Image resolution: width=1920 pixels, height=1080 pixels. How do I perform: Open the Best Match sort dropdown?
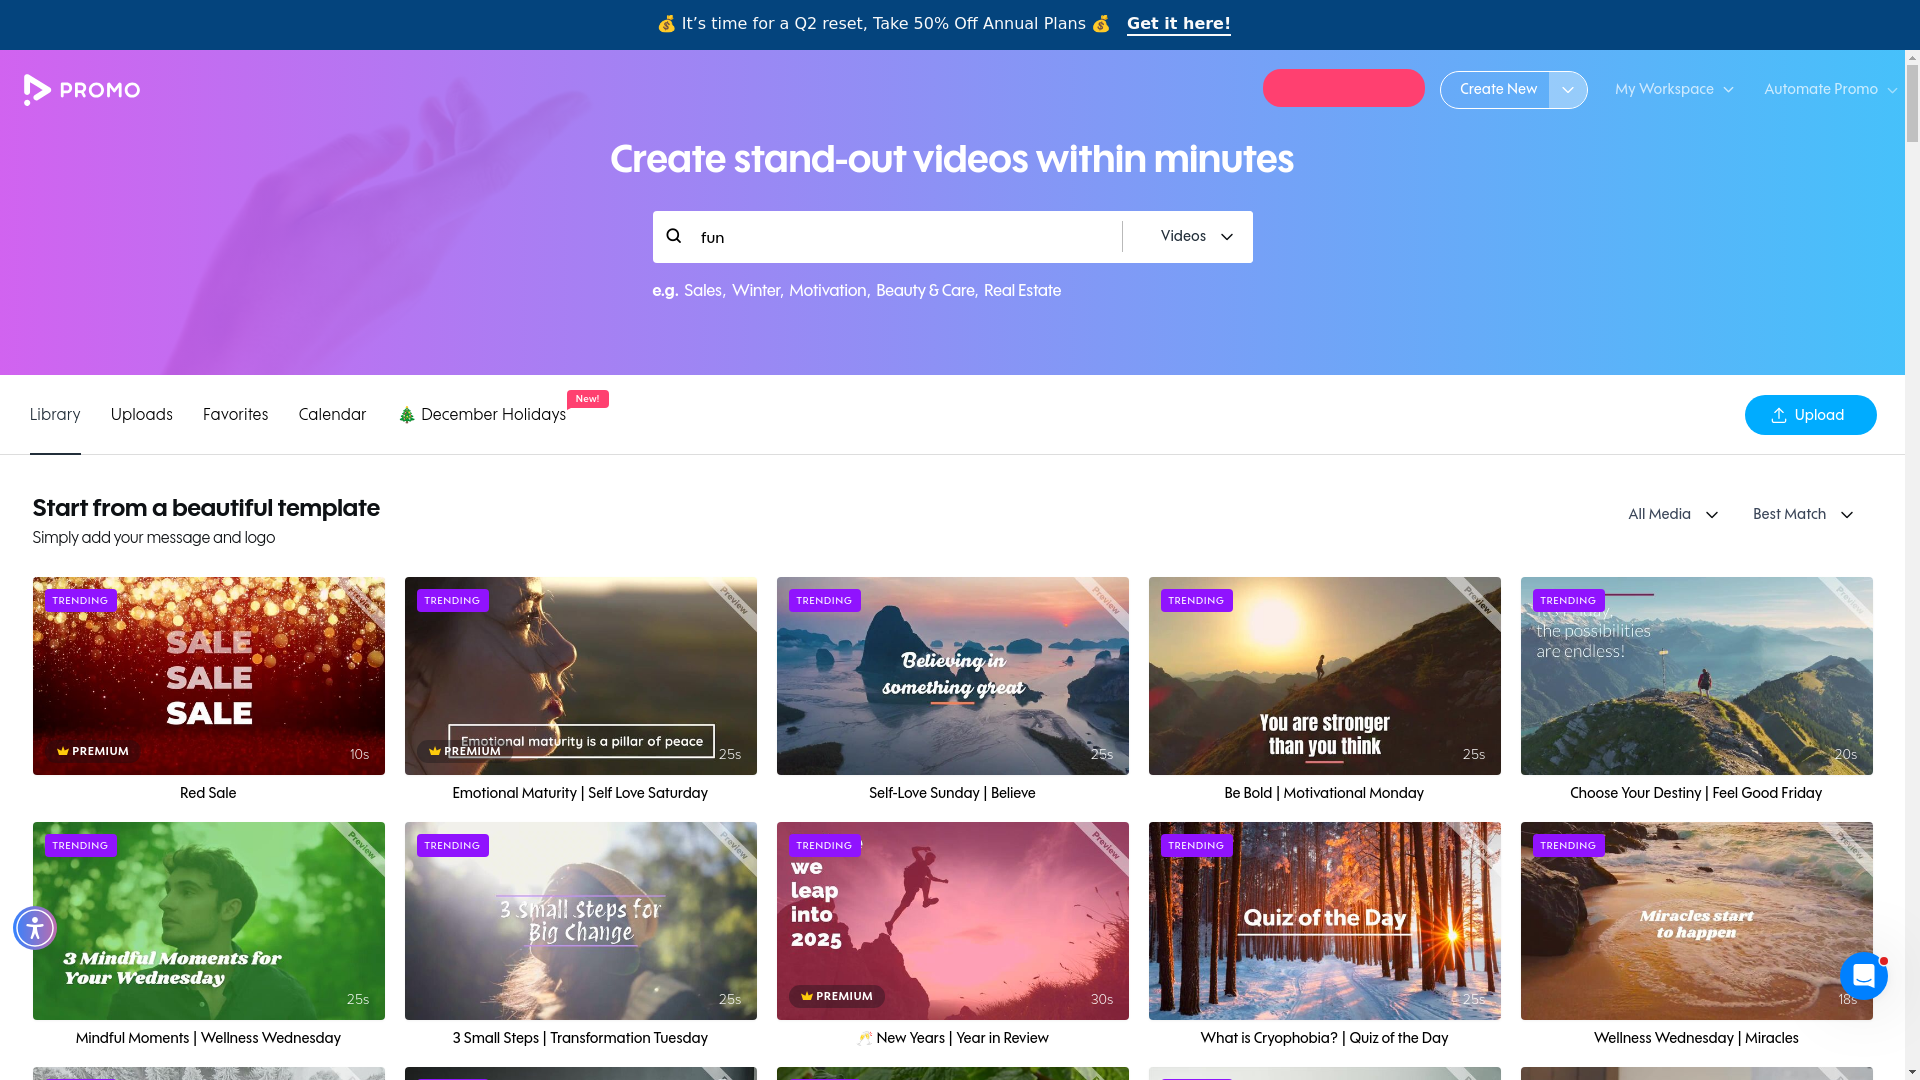[1802, 515]
